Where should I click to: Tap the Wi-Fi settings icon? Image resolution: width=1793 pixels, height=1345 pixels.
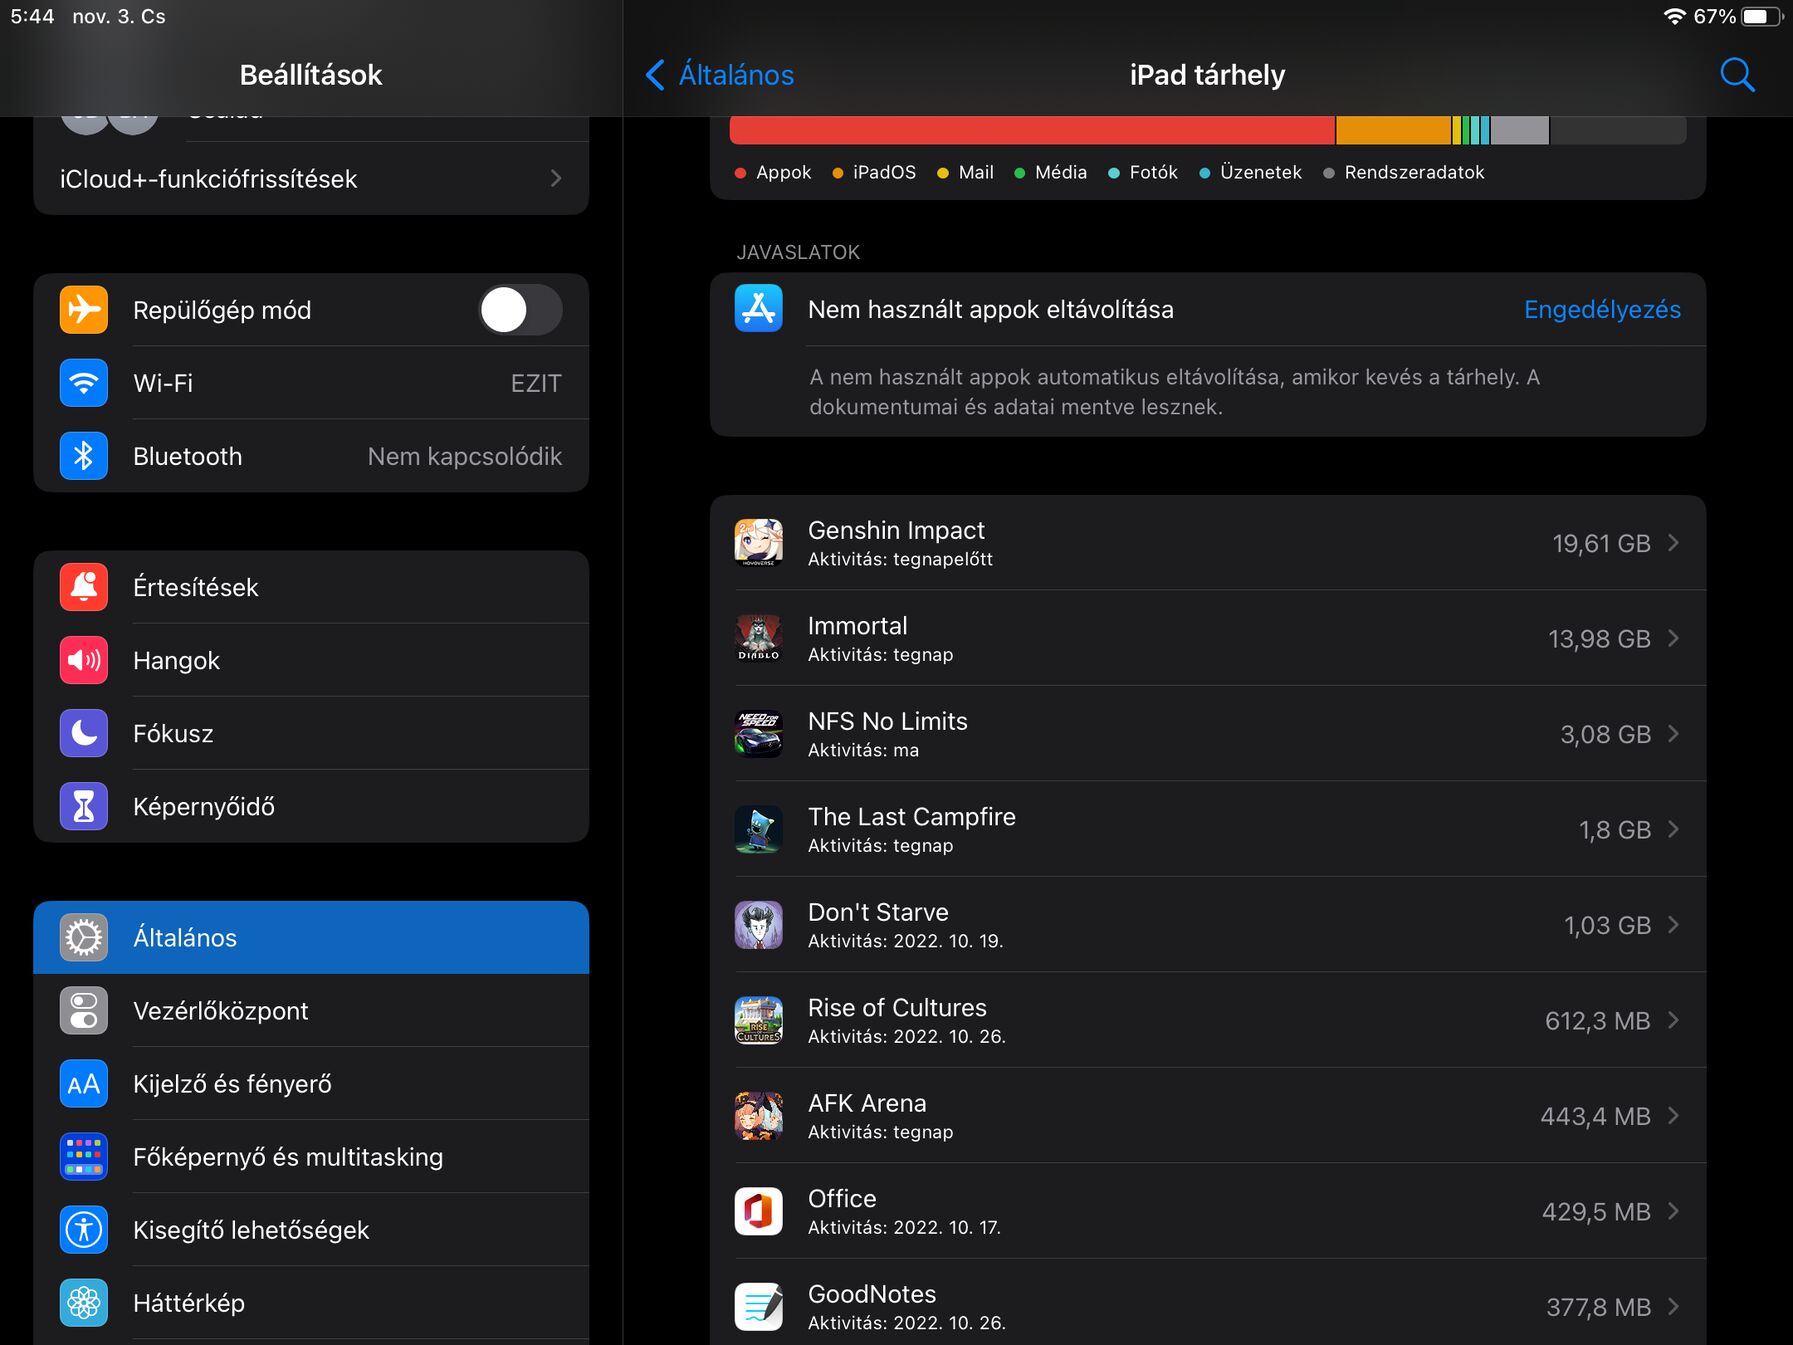pyautogui.click(x=84, y=383)
